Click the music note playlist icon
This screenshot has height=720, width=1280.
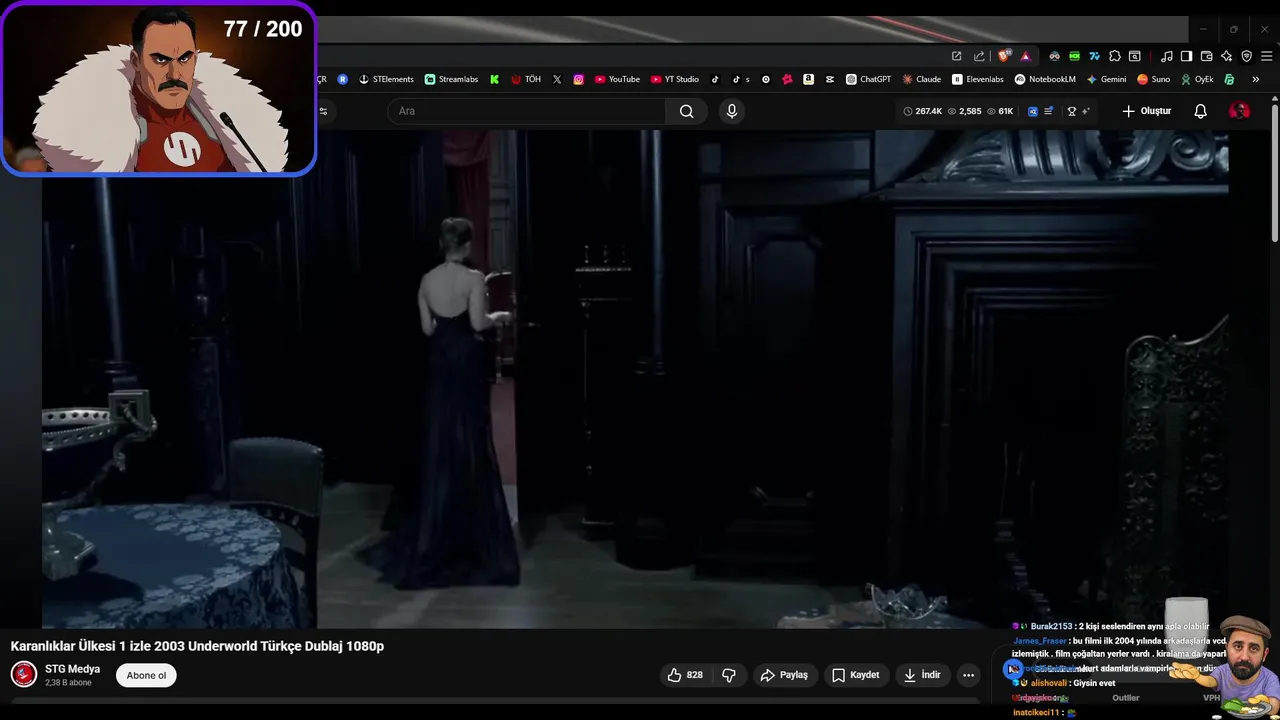1166,56
